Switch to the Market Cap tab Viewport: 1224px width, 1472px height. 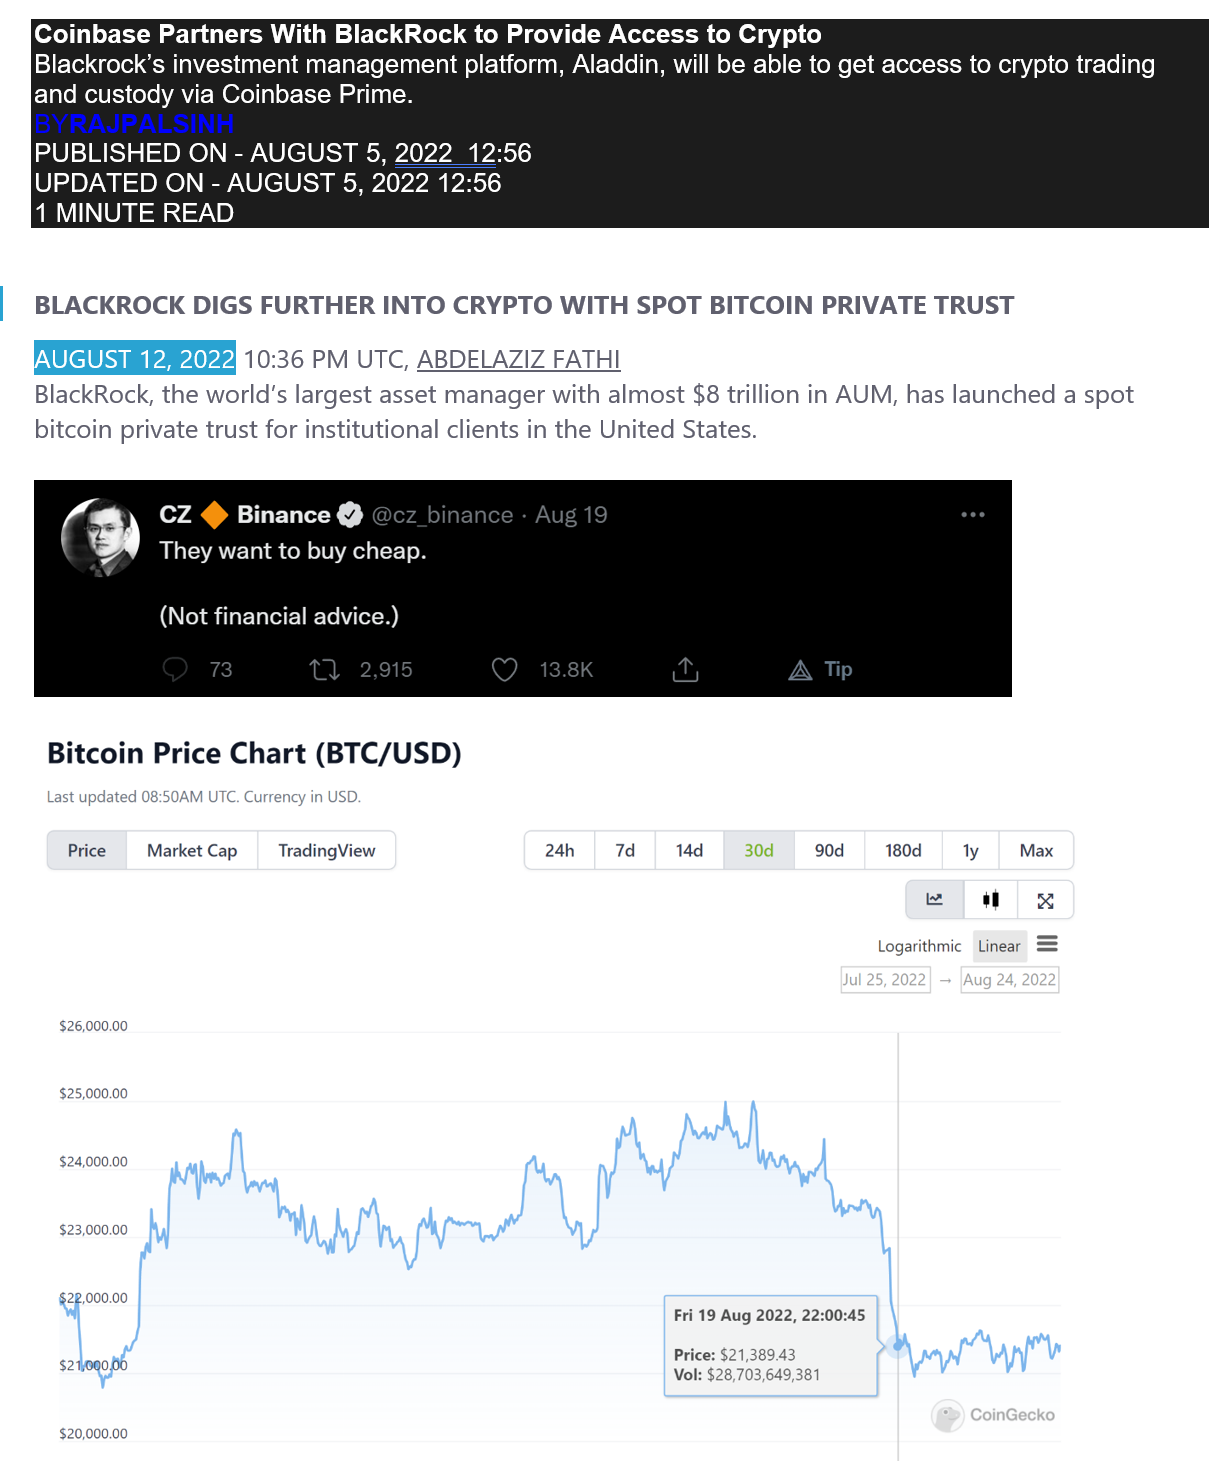pos(192,850)
